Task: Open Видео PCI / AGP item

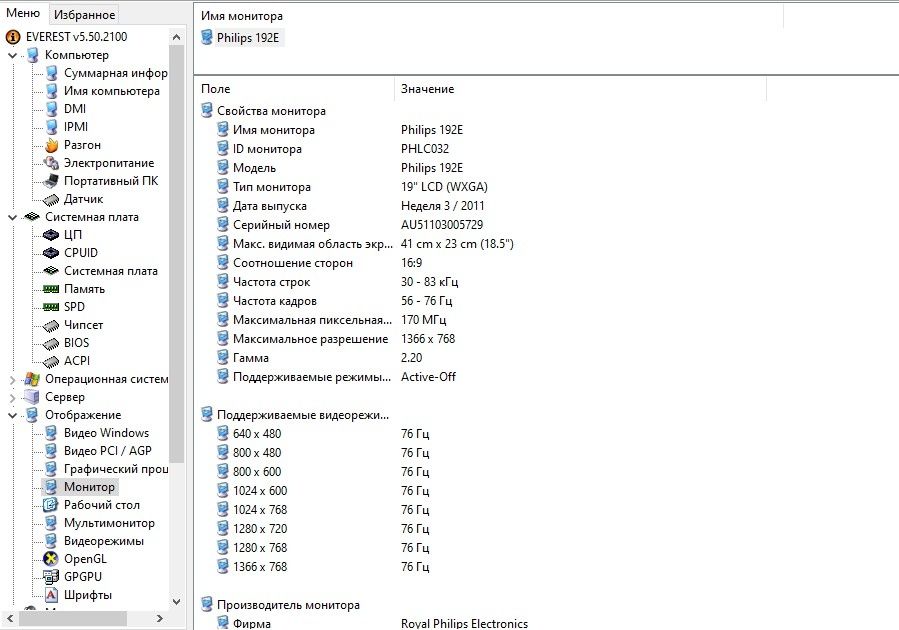Action: [107, 451]
